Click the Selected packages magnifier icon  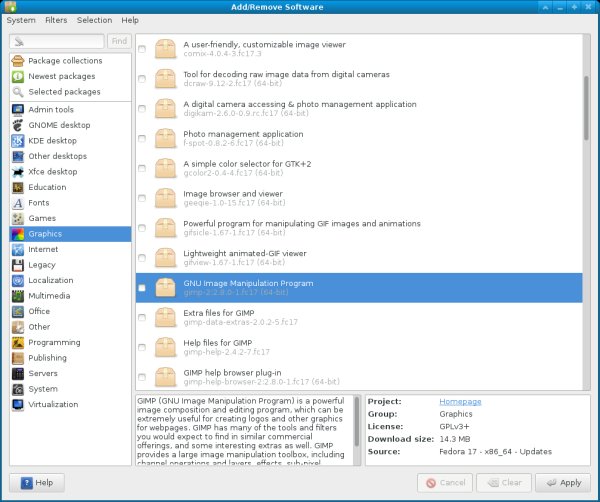tap(18, 92)
